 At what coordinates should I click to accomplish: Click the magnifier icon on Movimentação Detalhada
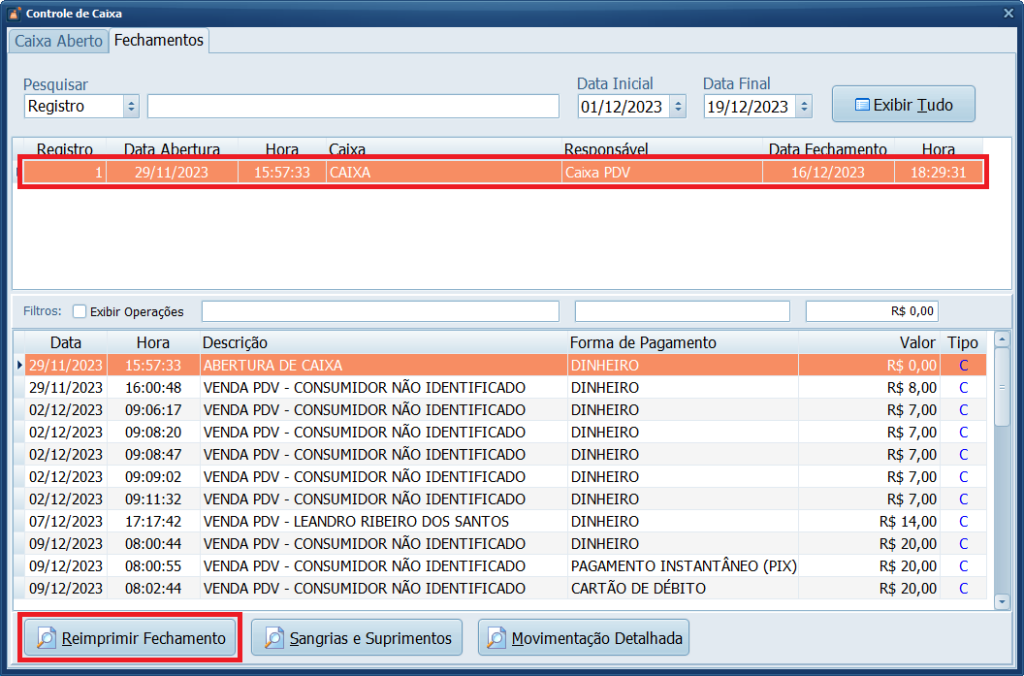click(x=496, y=638)
